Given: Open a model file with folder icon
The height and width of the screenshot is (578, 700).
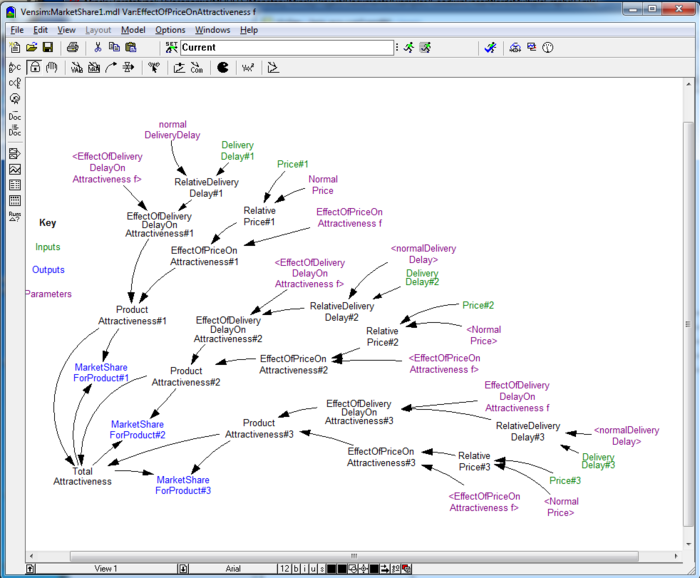Looking at the screenshot, I should tap(31, 47).
